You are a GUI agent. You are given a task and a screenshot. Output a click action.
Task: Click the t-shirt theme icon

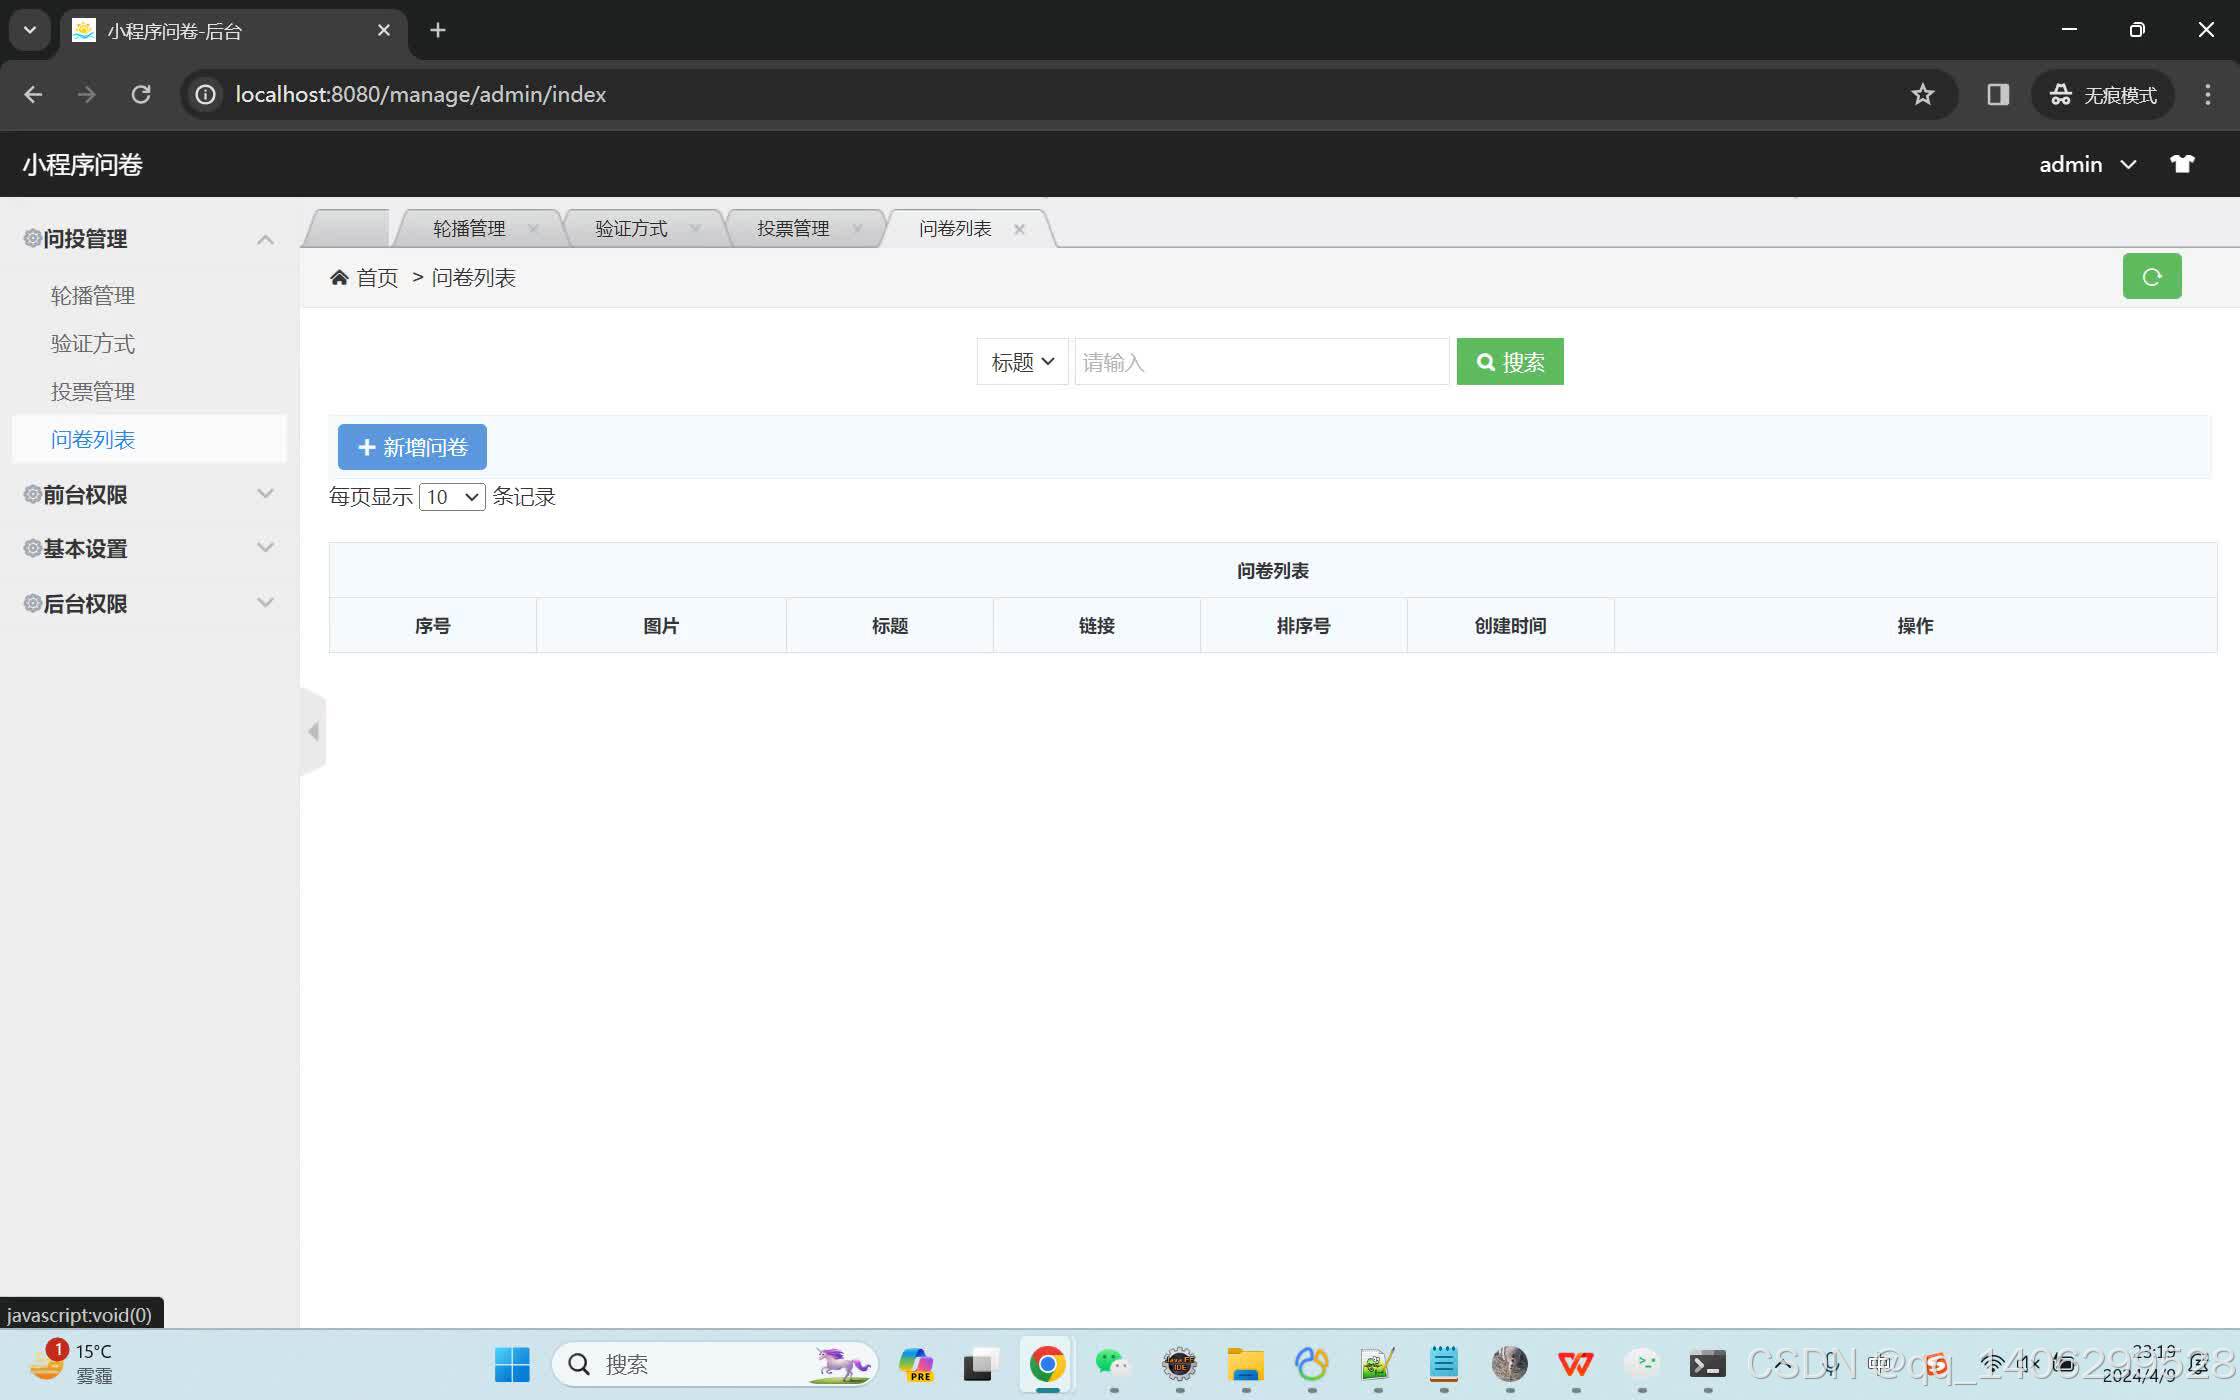pos(2181,164)
